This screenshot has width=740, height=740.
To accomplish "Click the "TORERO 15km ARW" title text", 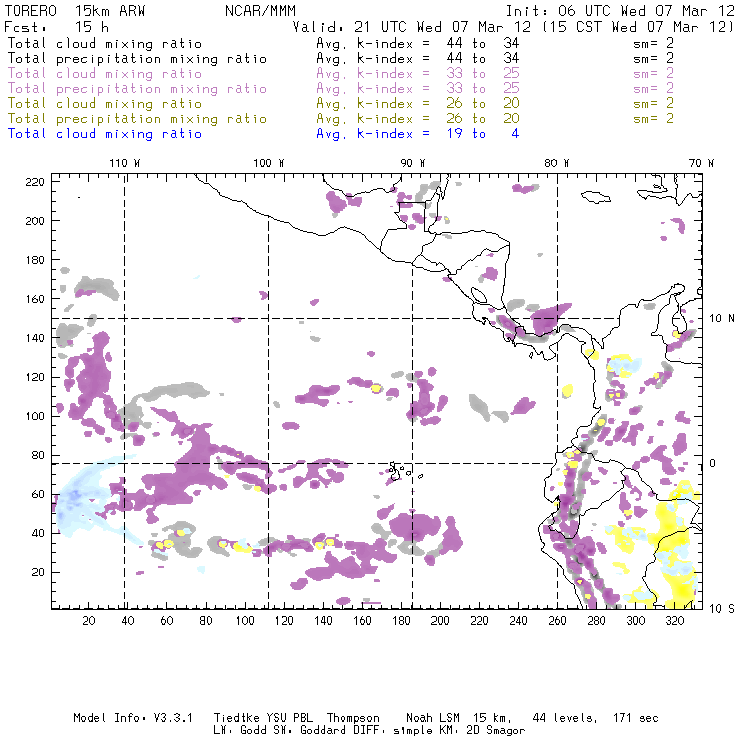I will pos(75,11).
